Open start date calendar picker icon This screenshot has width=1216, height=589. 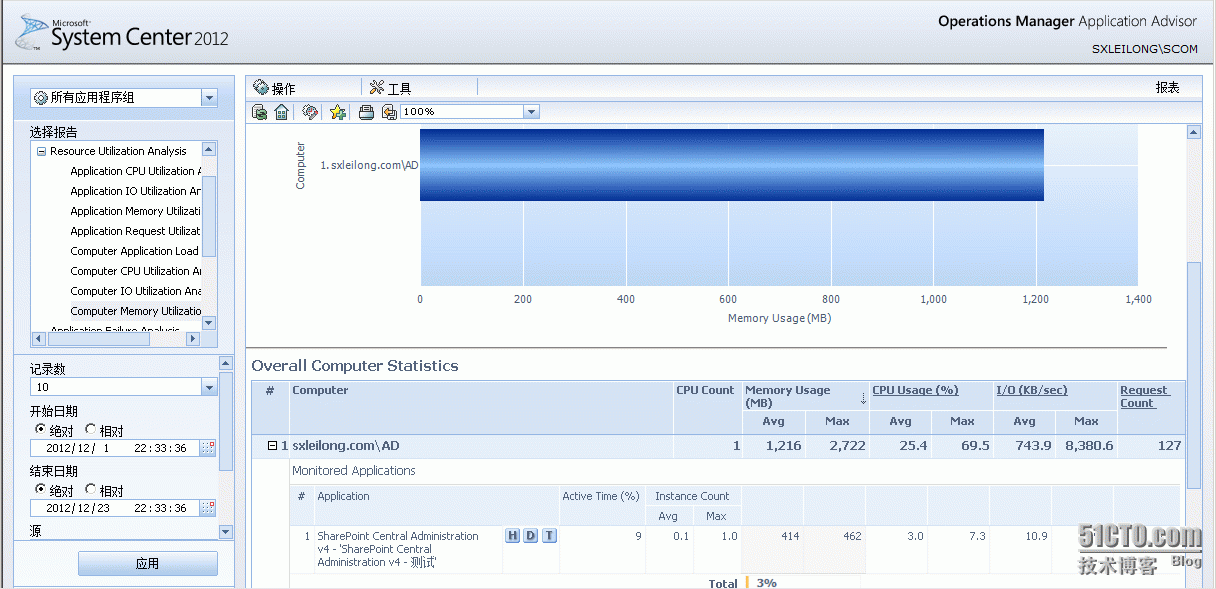208,448
